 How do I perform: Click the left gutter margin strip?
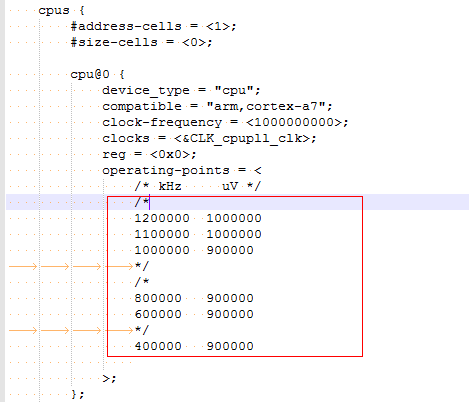point(3,201)
